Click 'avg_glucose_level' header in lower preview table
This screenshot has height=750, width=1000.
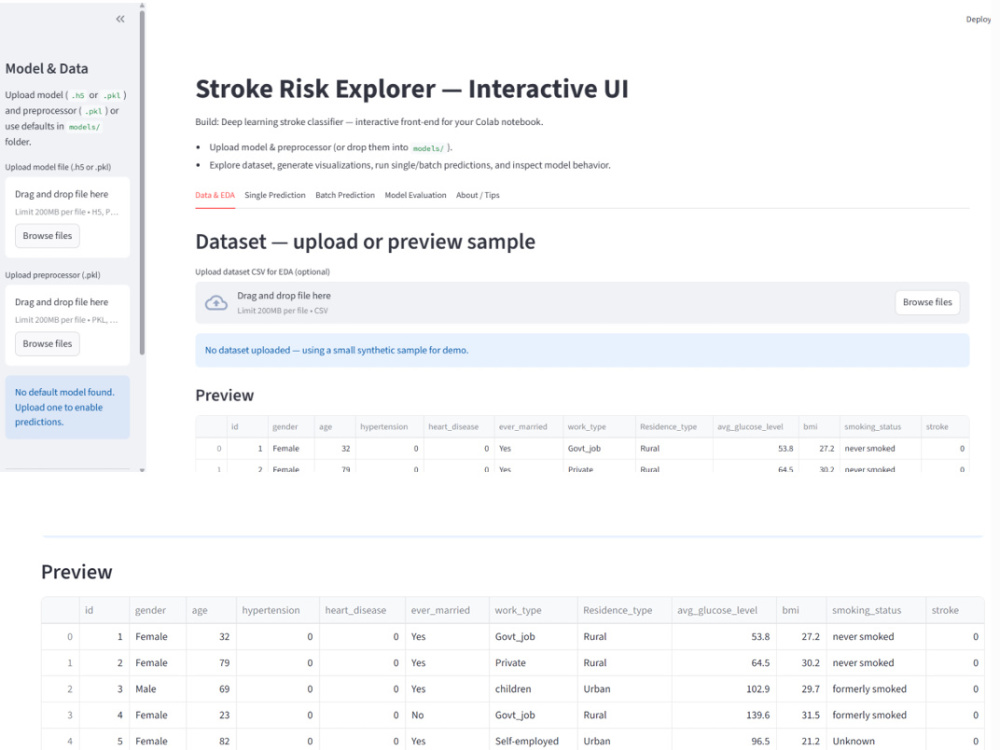[724, 610]
